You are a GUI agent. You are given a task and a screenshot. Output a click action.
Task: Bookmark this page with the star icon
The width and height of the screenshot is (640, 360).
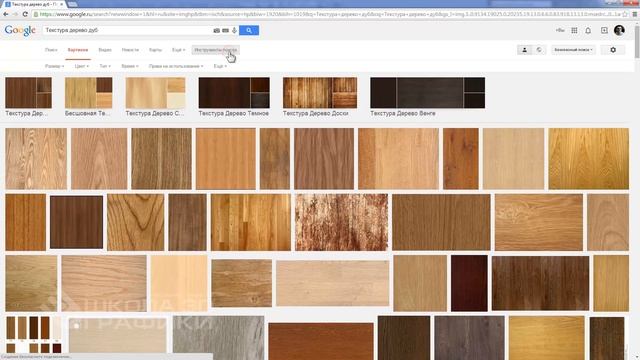click(625, 14)
